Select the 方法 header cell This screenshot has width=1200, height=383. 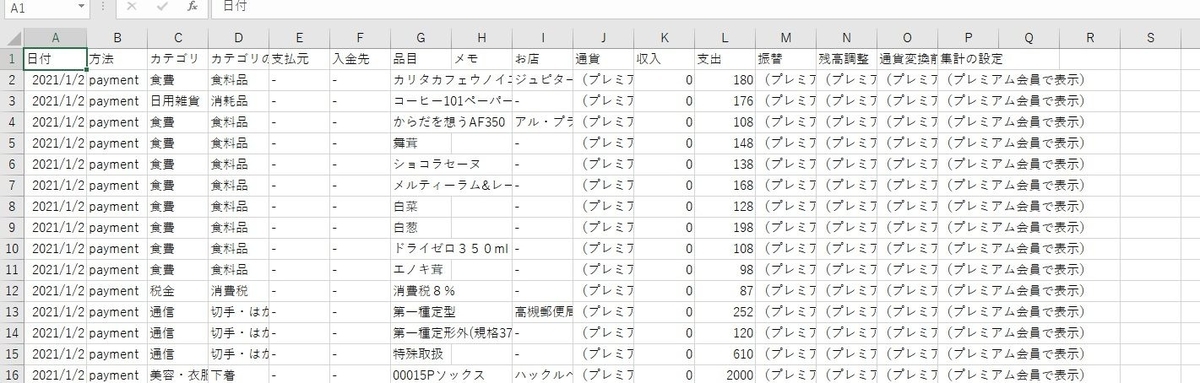click(117, 58)
